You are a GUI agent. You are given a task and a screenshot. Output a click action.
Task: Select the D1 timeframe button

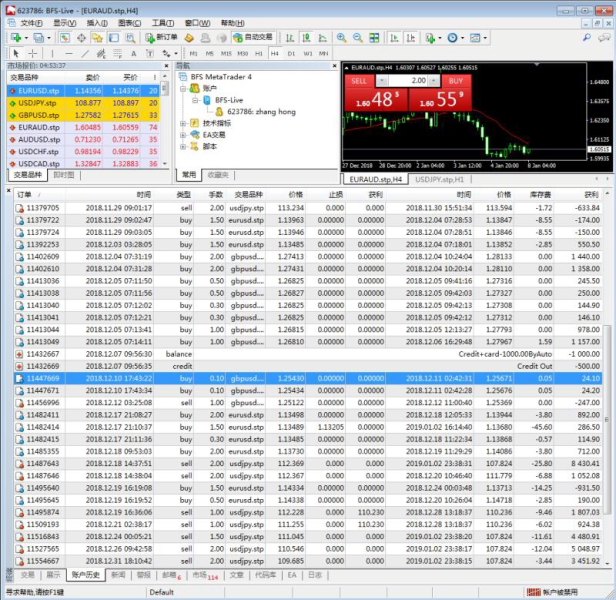click(x=289, y=53)
